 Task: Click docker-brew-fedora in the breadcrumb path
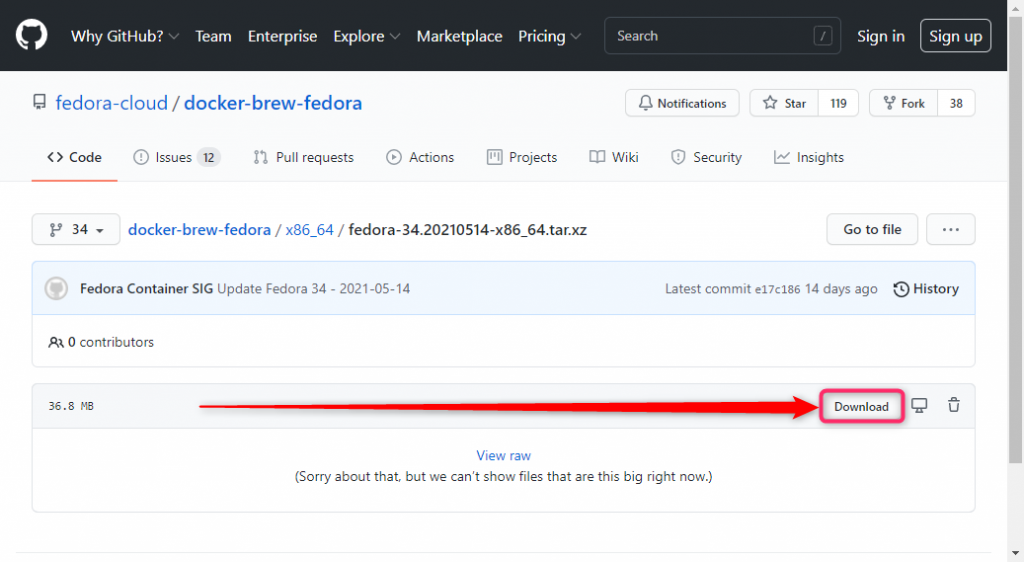coord(199,230)
